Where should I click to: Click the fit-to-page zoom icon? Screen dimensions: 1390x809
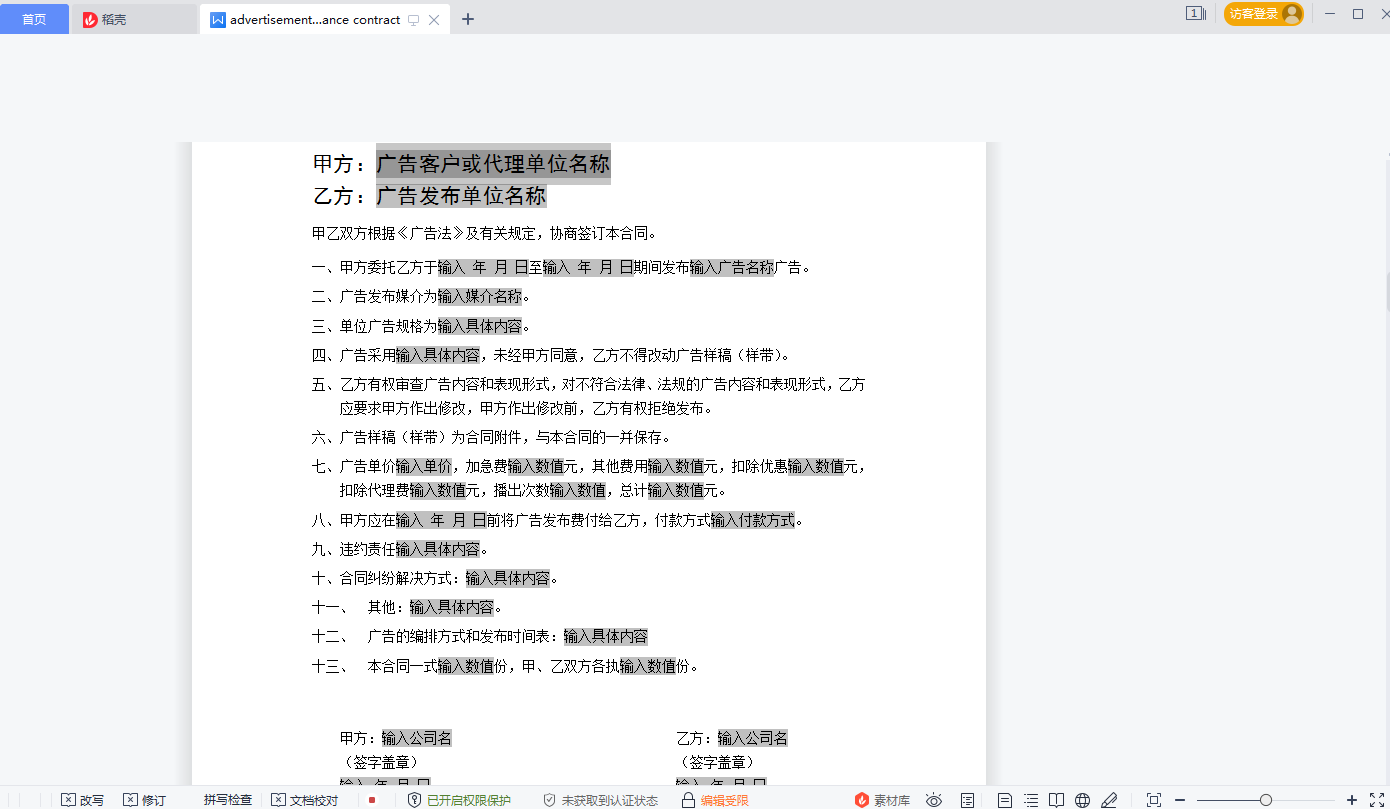pos(1153,800)
